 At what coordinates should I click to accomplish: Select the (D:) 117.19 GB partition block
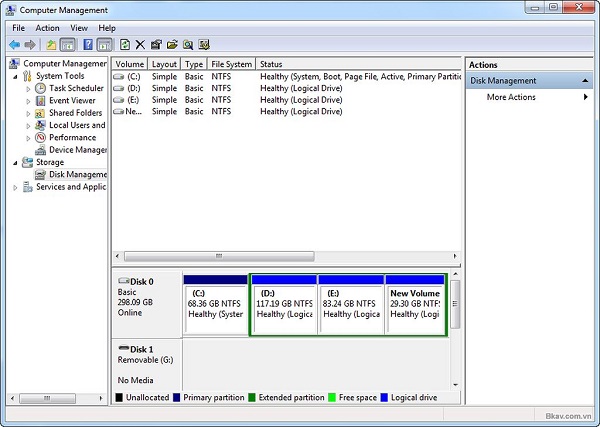pos(283,306)
